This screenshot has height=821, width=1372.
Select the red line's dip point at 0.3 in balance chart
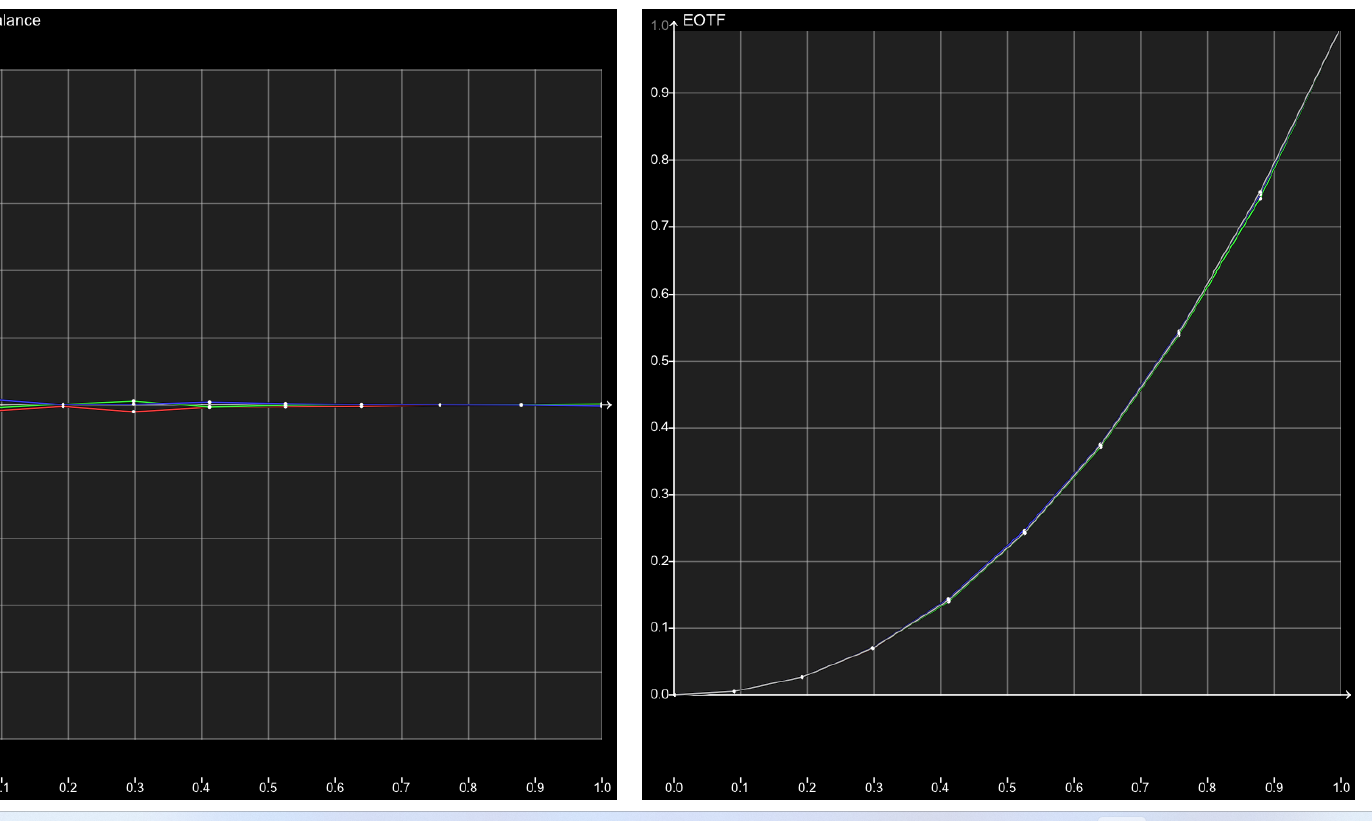(133, 411)
